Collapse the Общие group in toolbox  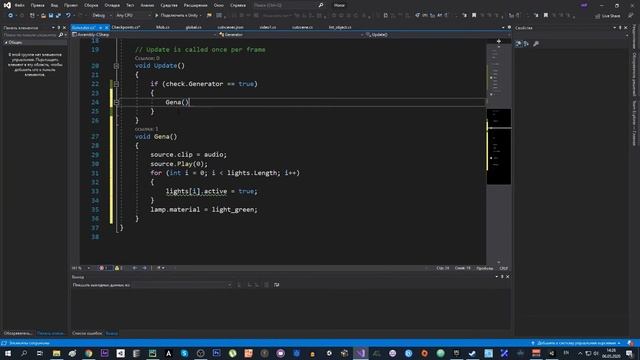click(6, 42)
